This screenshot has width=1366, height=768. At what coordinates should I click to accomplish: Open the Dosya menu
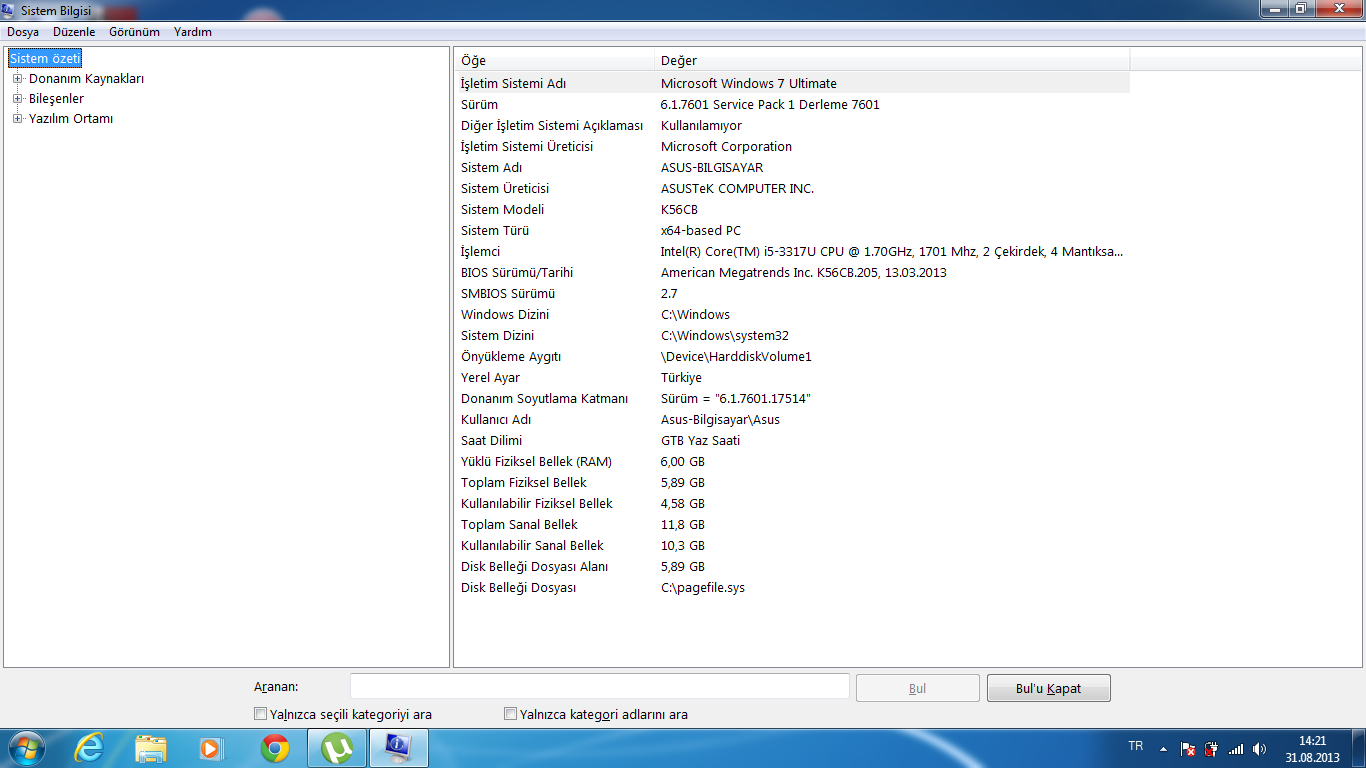(x=23, y=32)
